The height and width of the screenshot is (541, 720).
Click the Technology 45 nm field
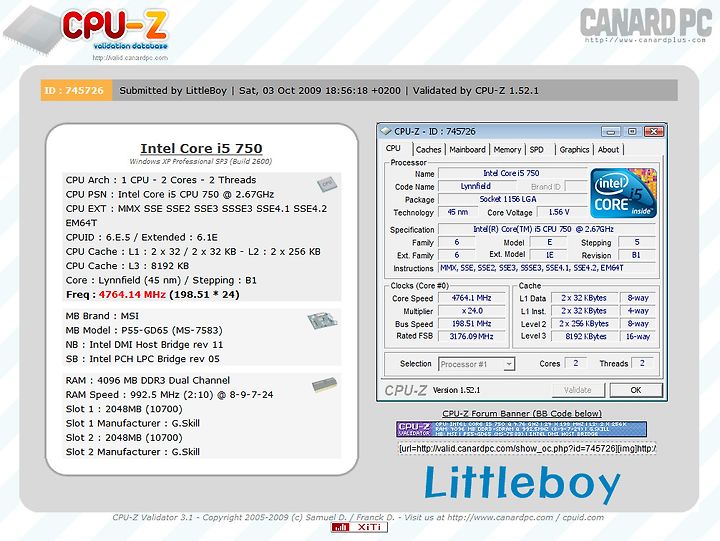point(457,212)
